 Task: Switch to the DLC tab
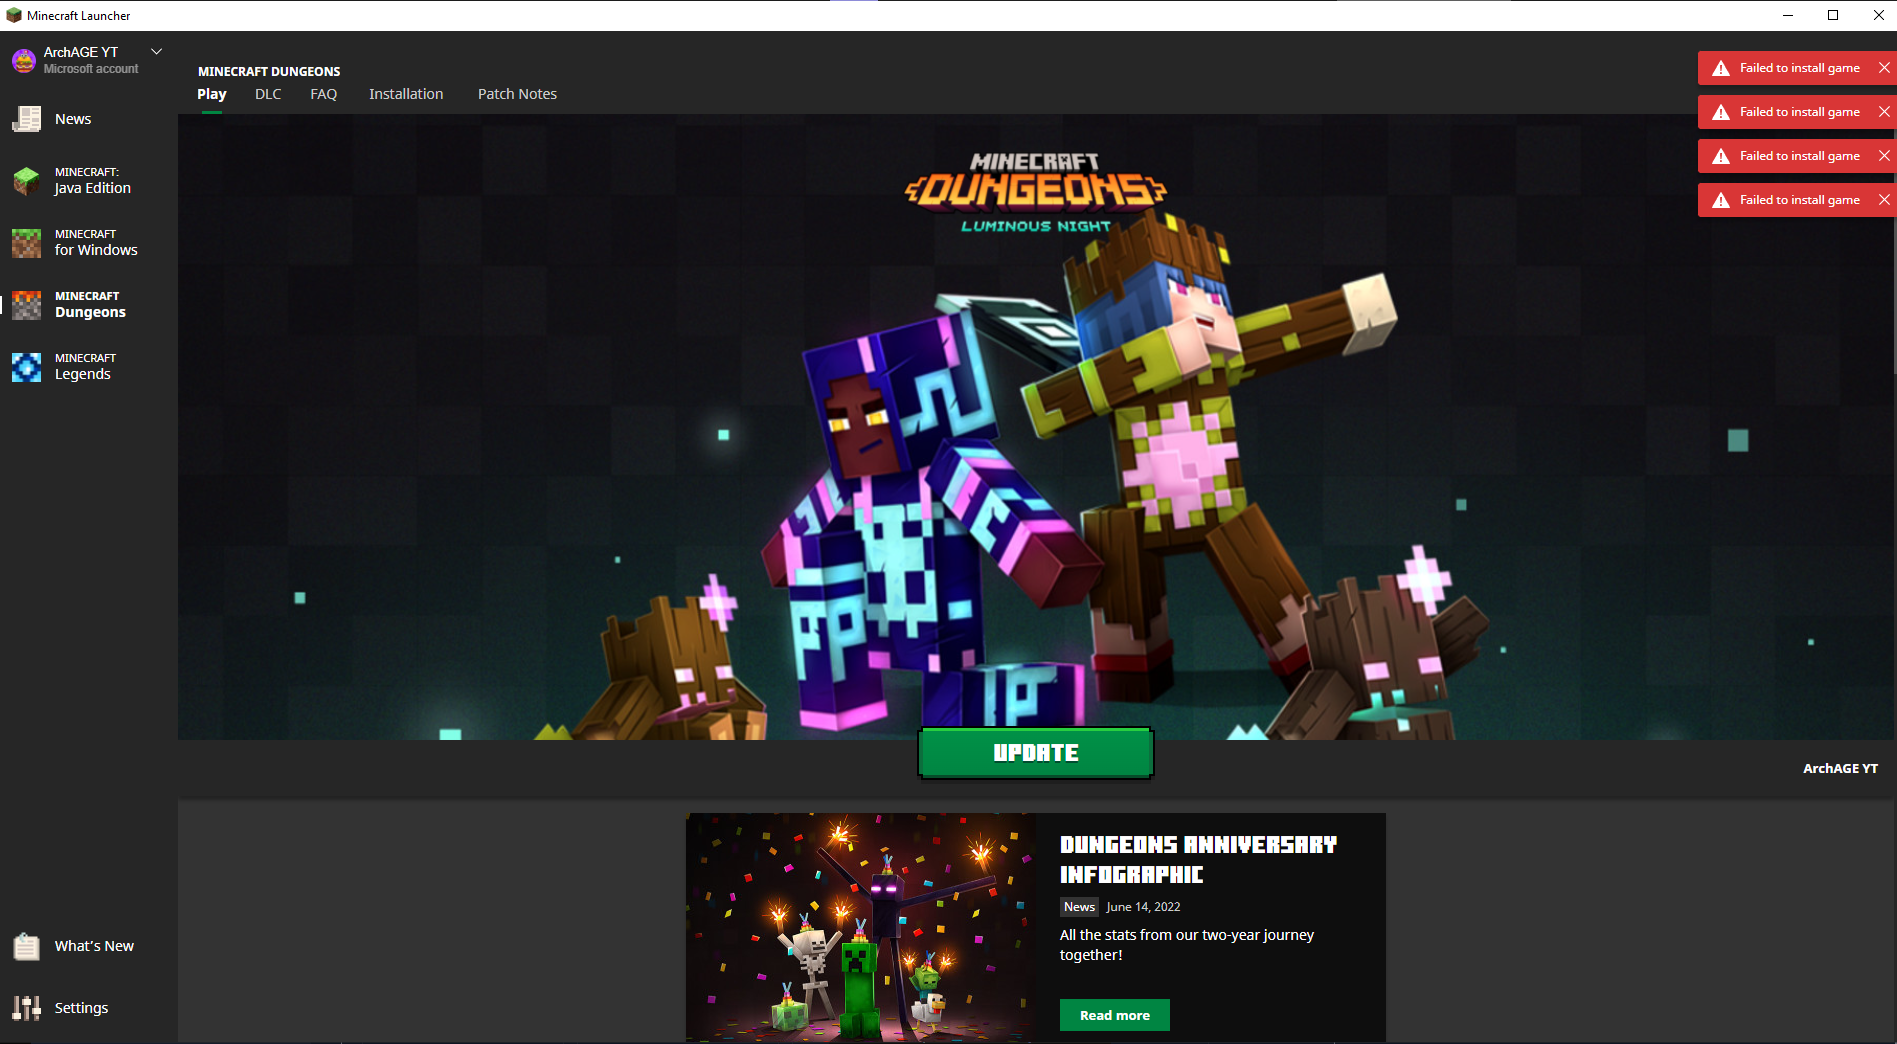pos(268,94)
